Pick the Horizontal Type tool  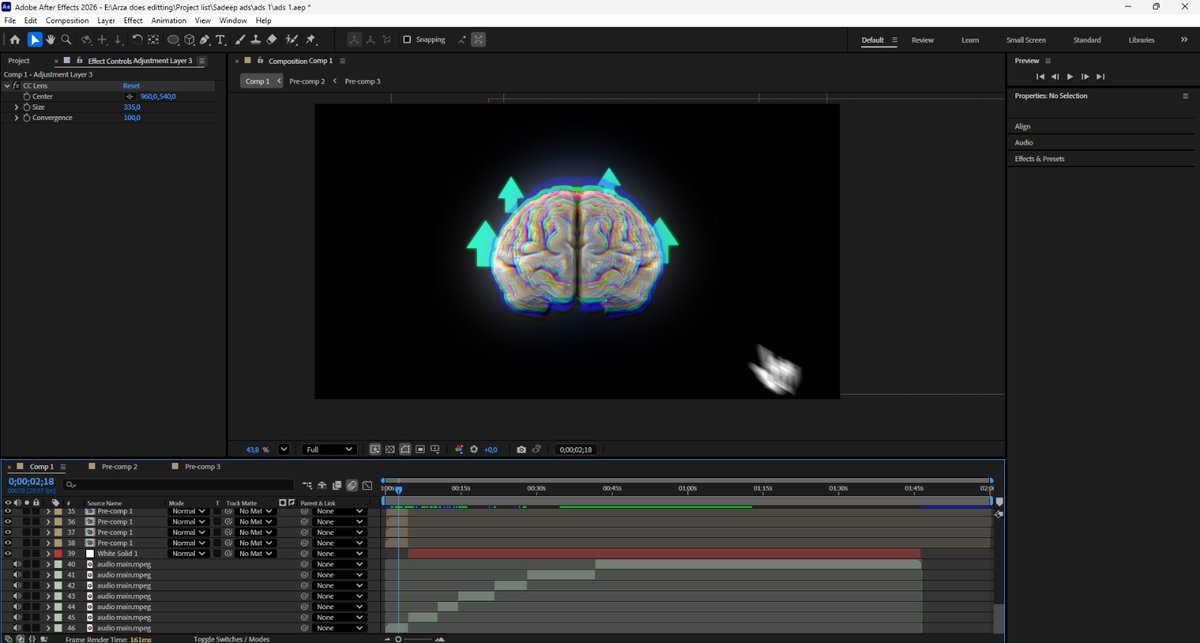(x=220, y=40)
